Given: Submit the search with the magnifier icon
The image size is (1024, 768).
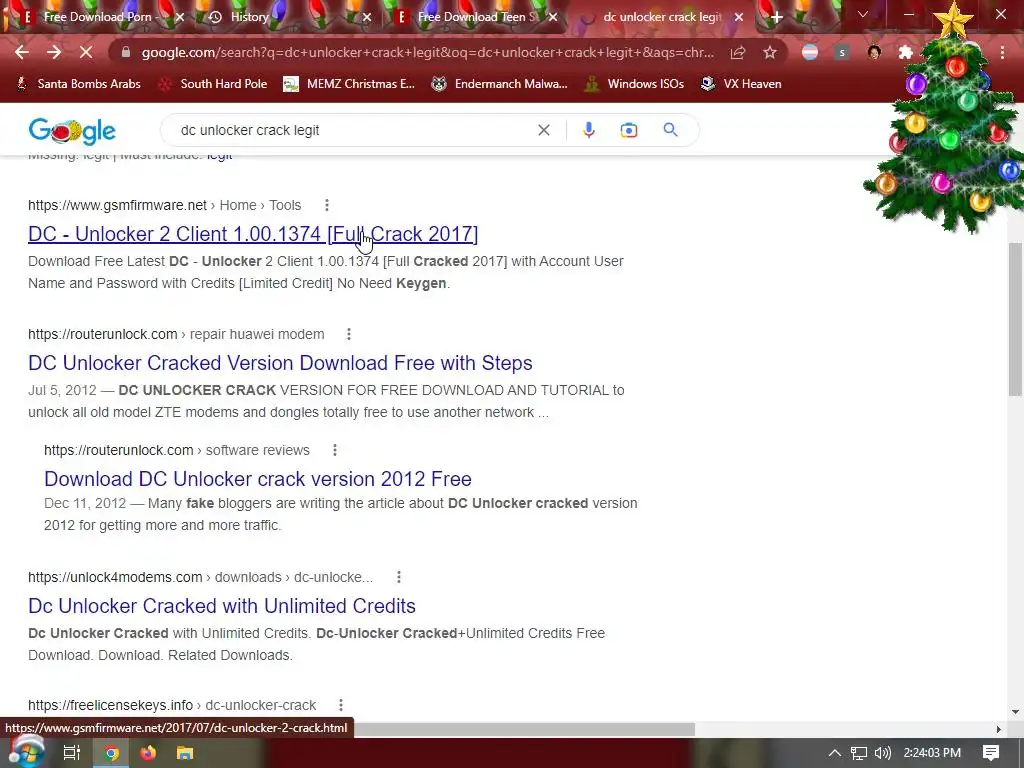Looking at the screenshot, I should pos(670,130).
